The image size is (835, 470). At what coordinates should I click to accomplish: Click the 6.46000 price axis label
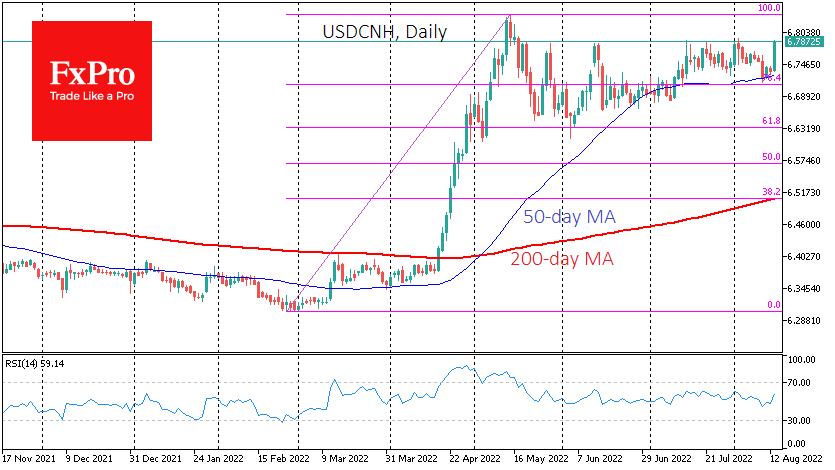pos(804,226)
